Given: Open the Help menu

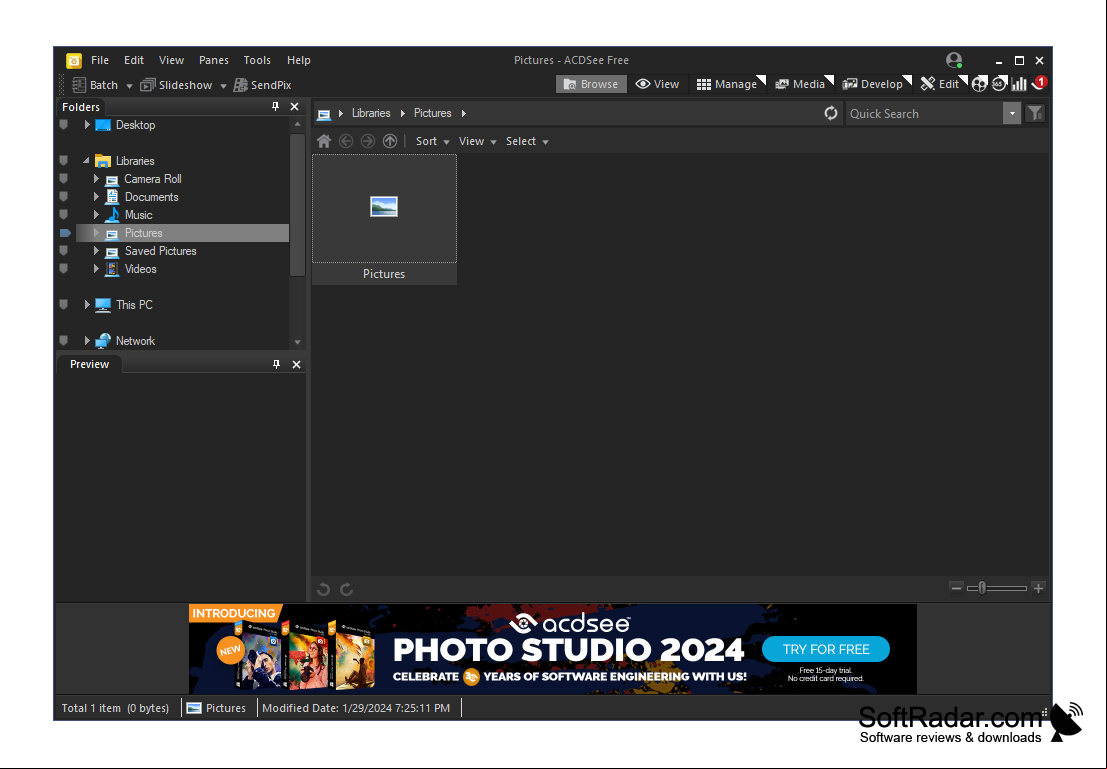Looking at the screenshot, I should (x=299, y=60).
